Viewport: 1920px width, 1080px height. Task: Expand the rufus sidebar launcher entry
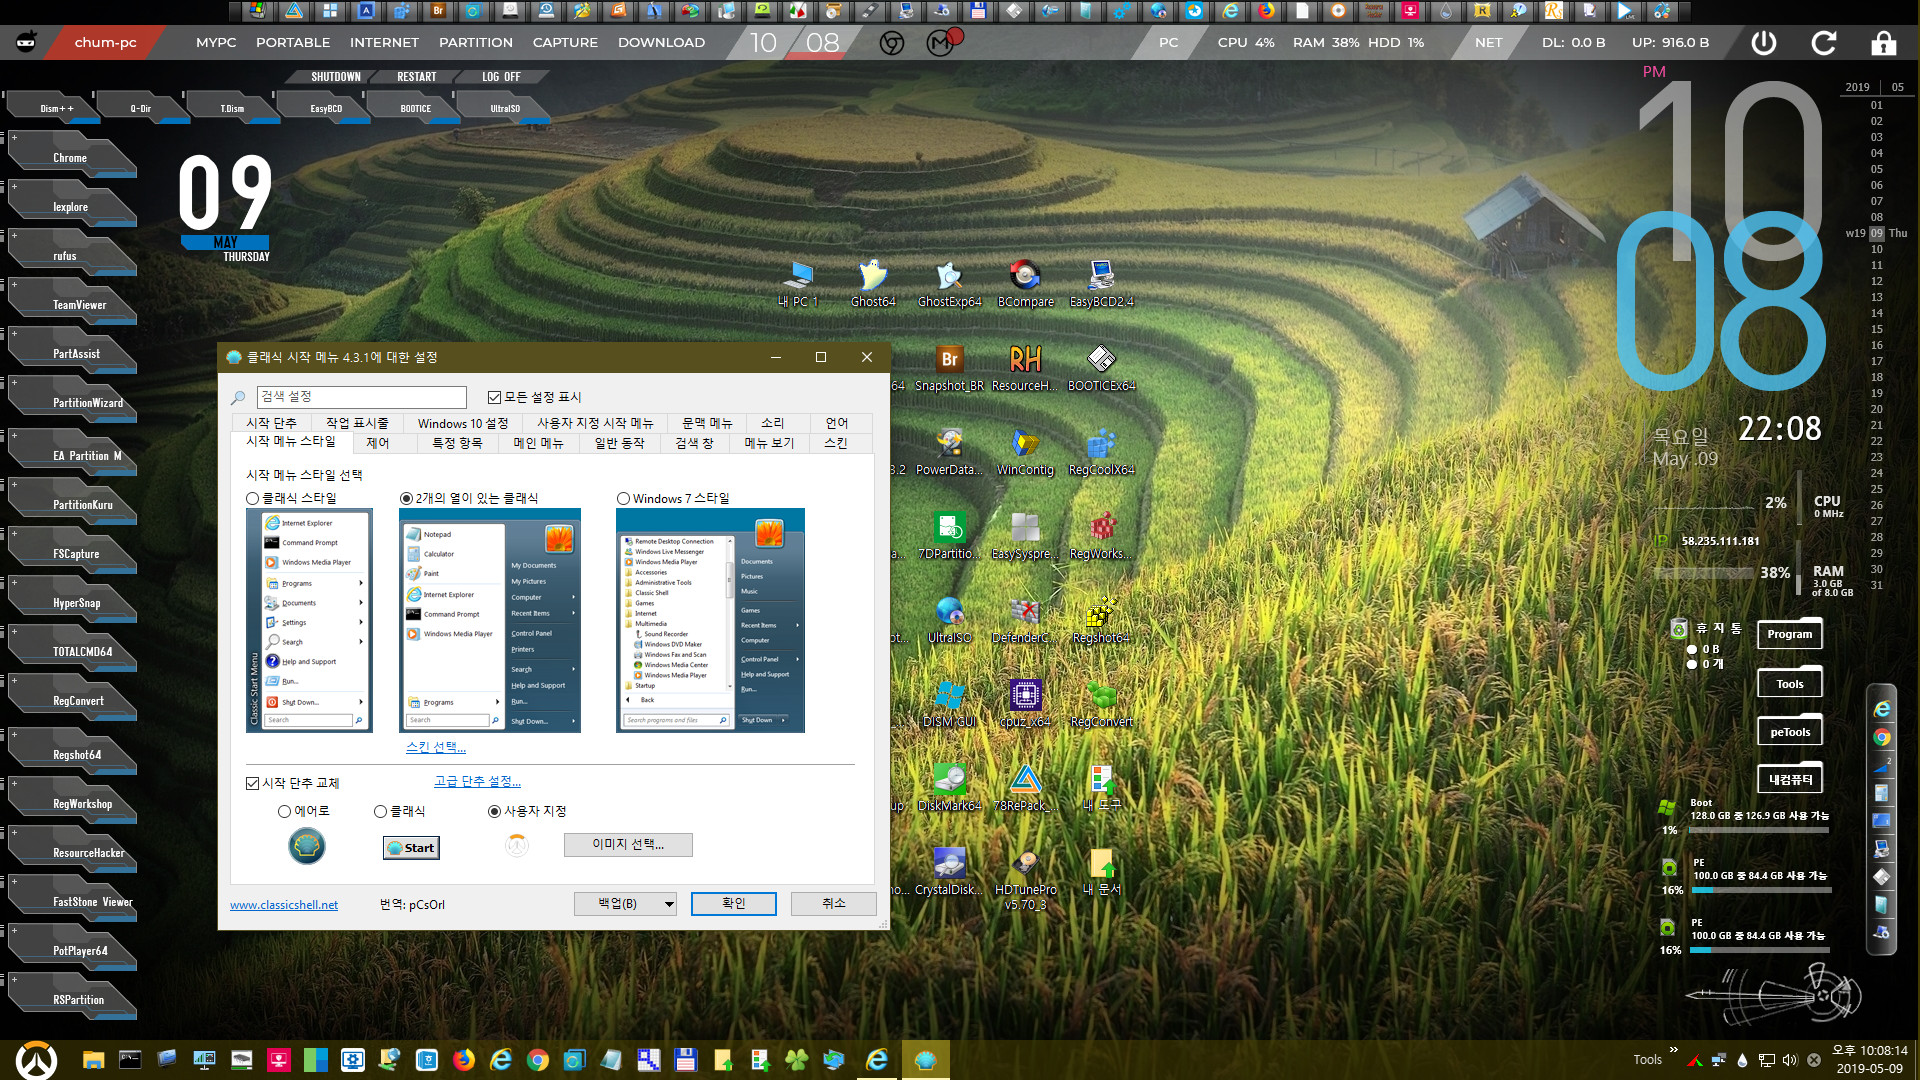pos(14,235)
